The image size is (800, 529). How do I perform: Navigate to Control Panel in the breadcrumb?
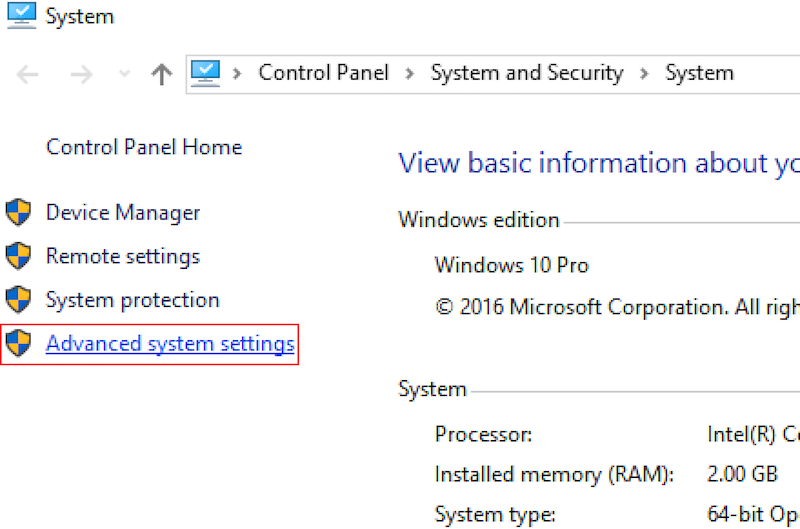(x=323, y=73)
